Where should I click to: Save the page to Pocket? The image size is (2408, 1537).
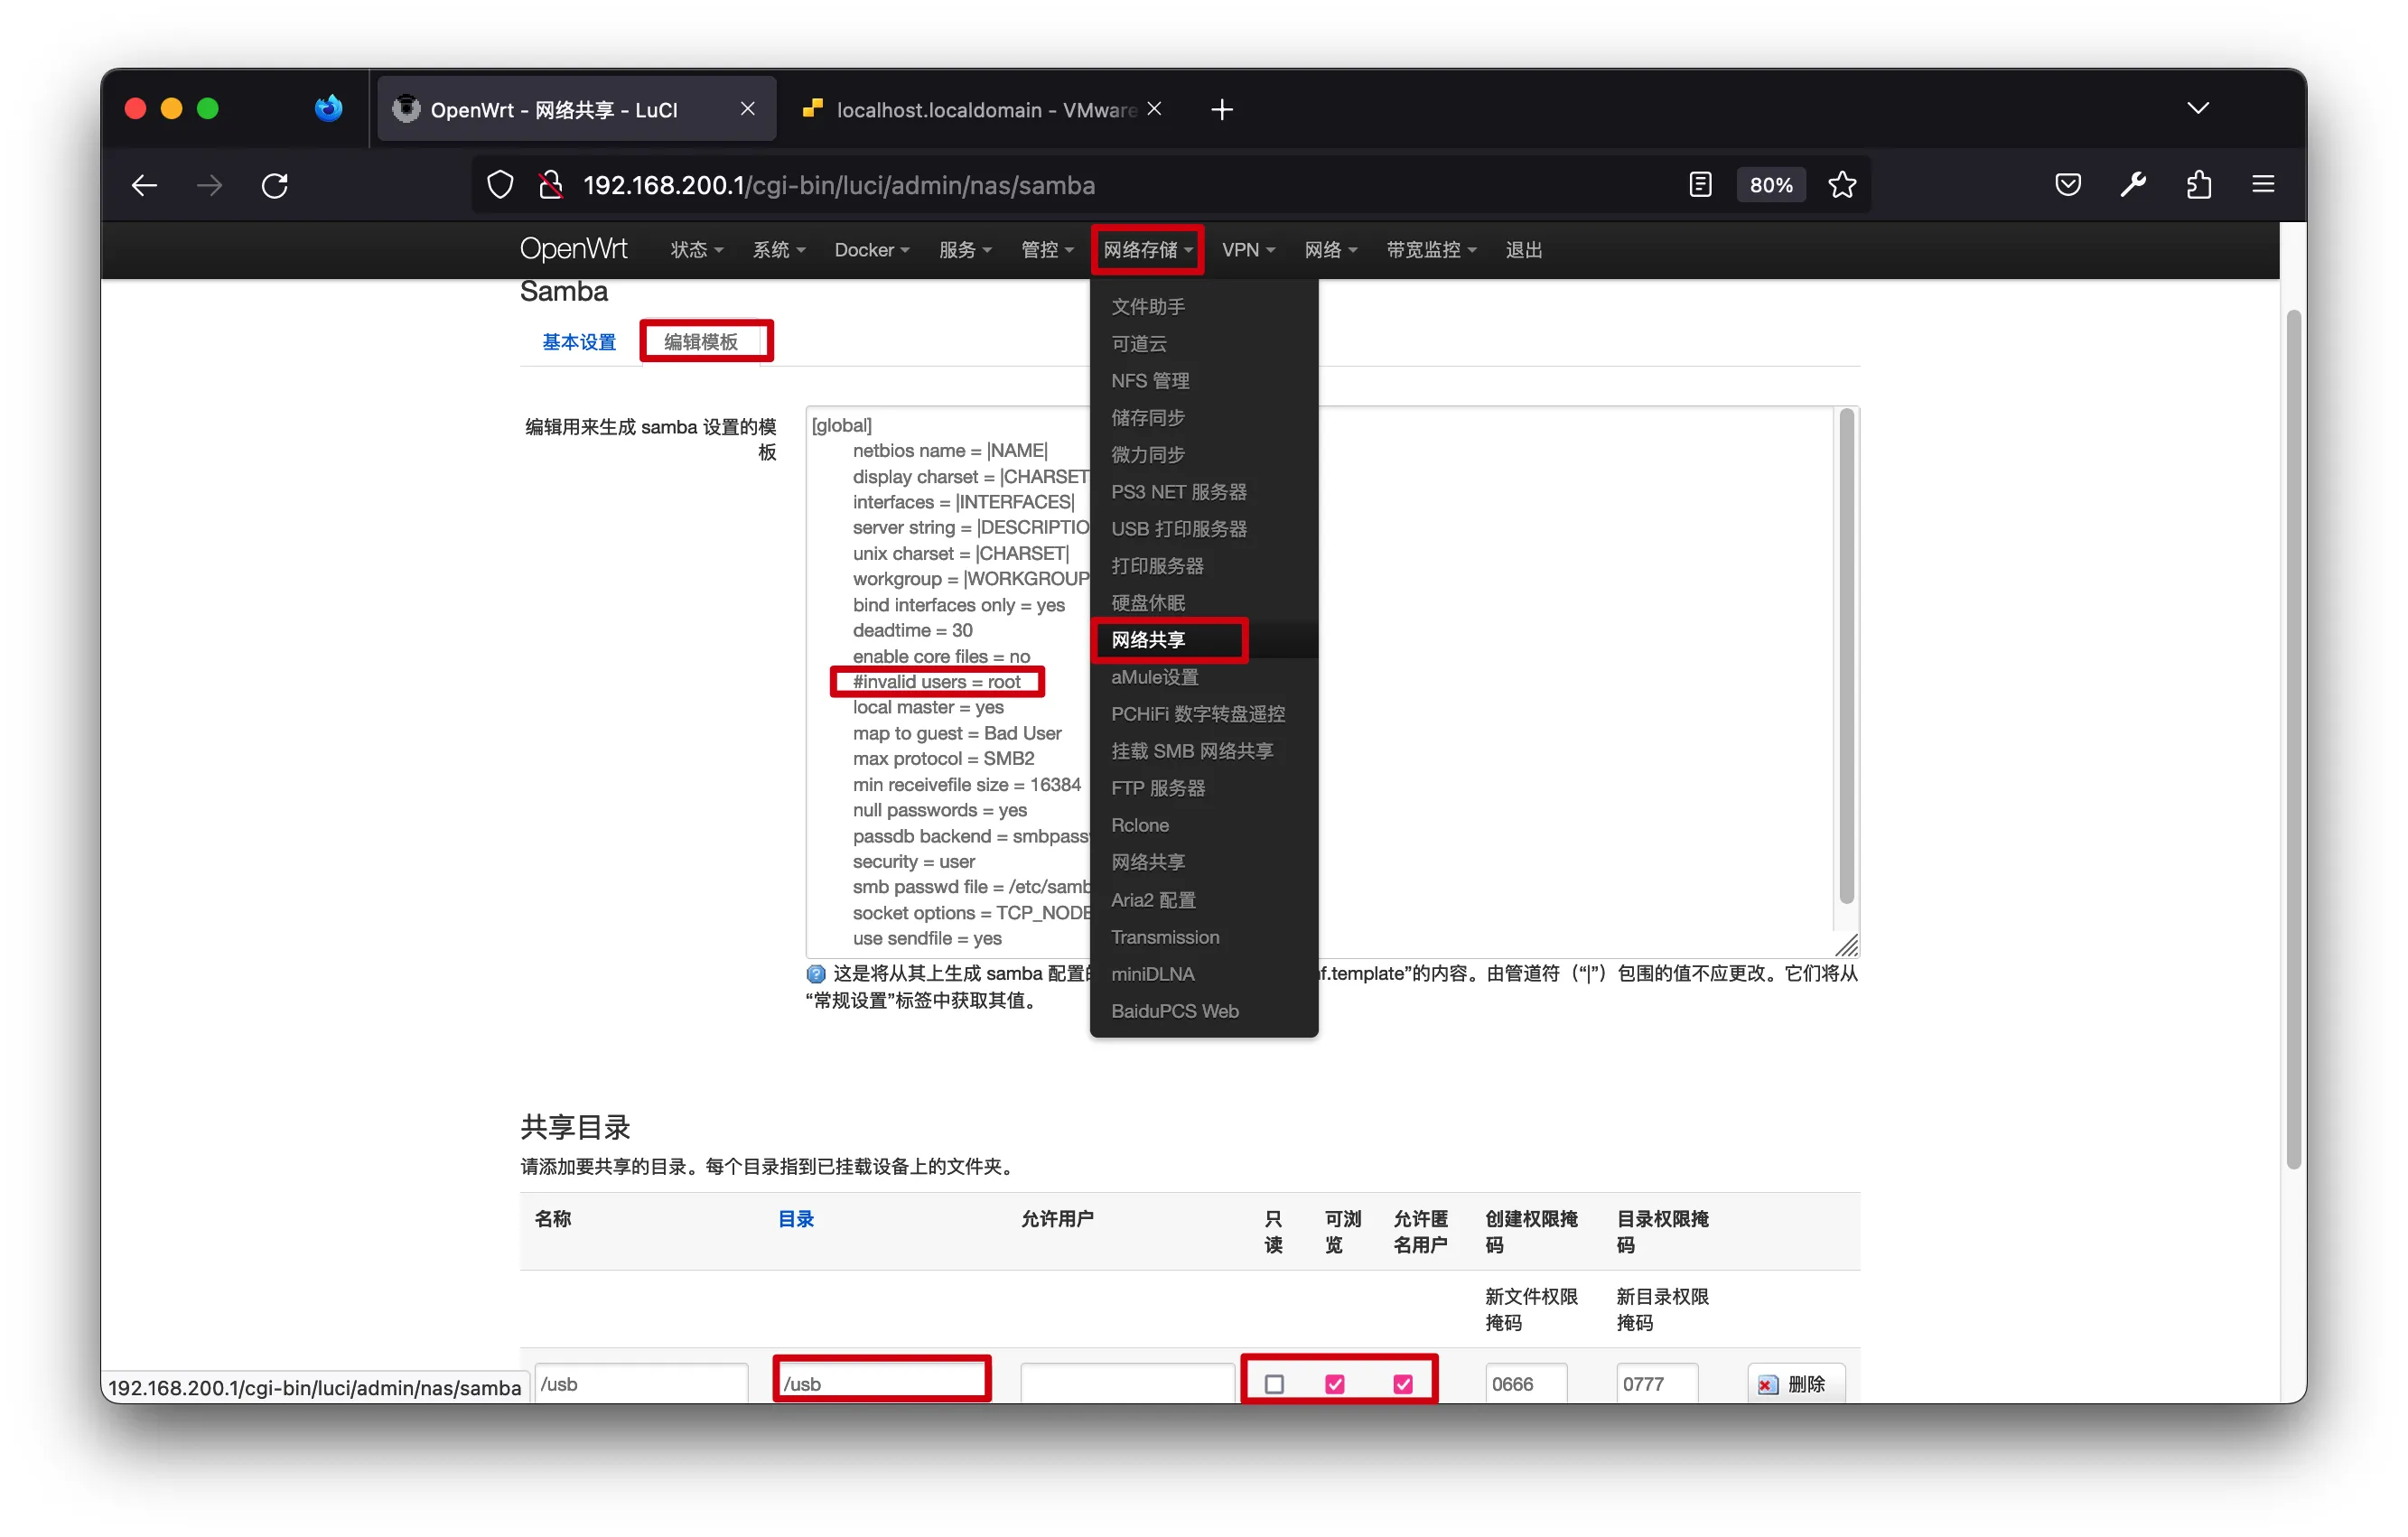pos(2068,185)
